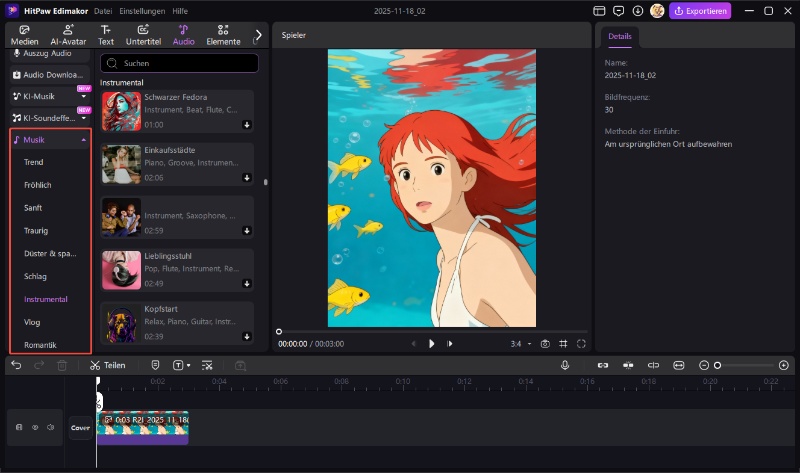
Task: Open the AI-Avatar tab
Action: point(68,35)
